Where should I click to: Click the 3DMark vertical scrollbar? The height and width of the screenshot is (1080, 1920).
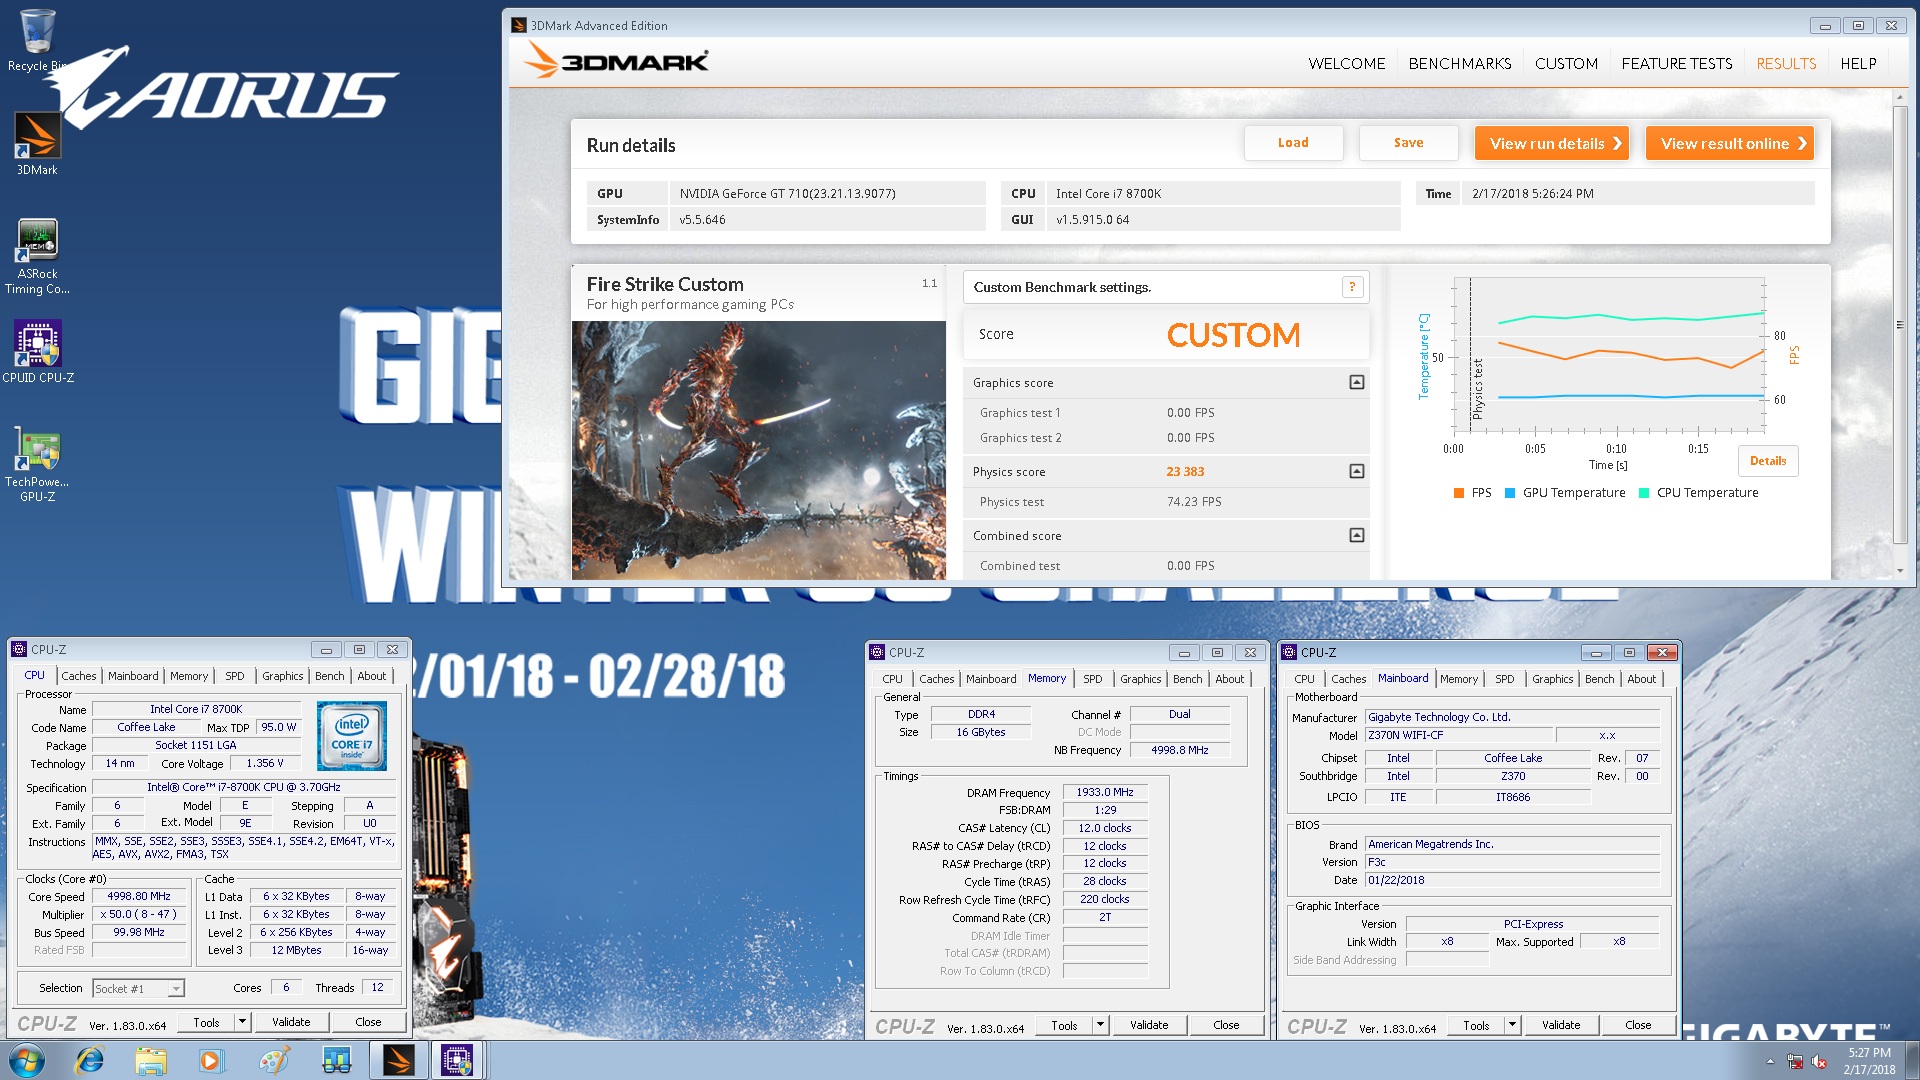pyautogui.click(x=1899, y=325)
